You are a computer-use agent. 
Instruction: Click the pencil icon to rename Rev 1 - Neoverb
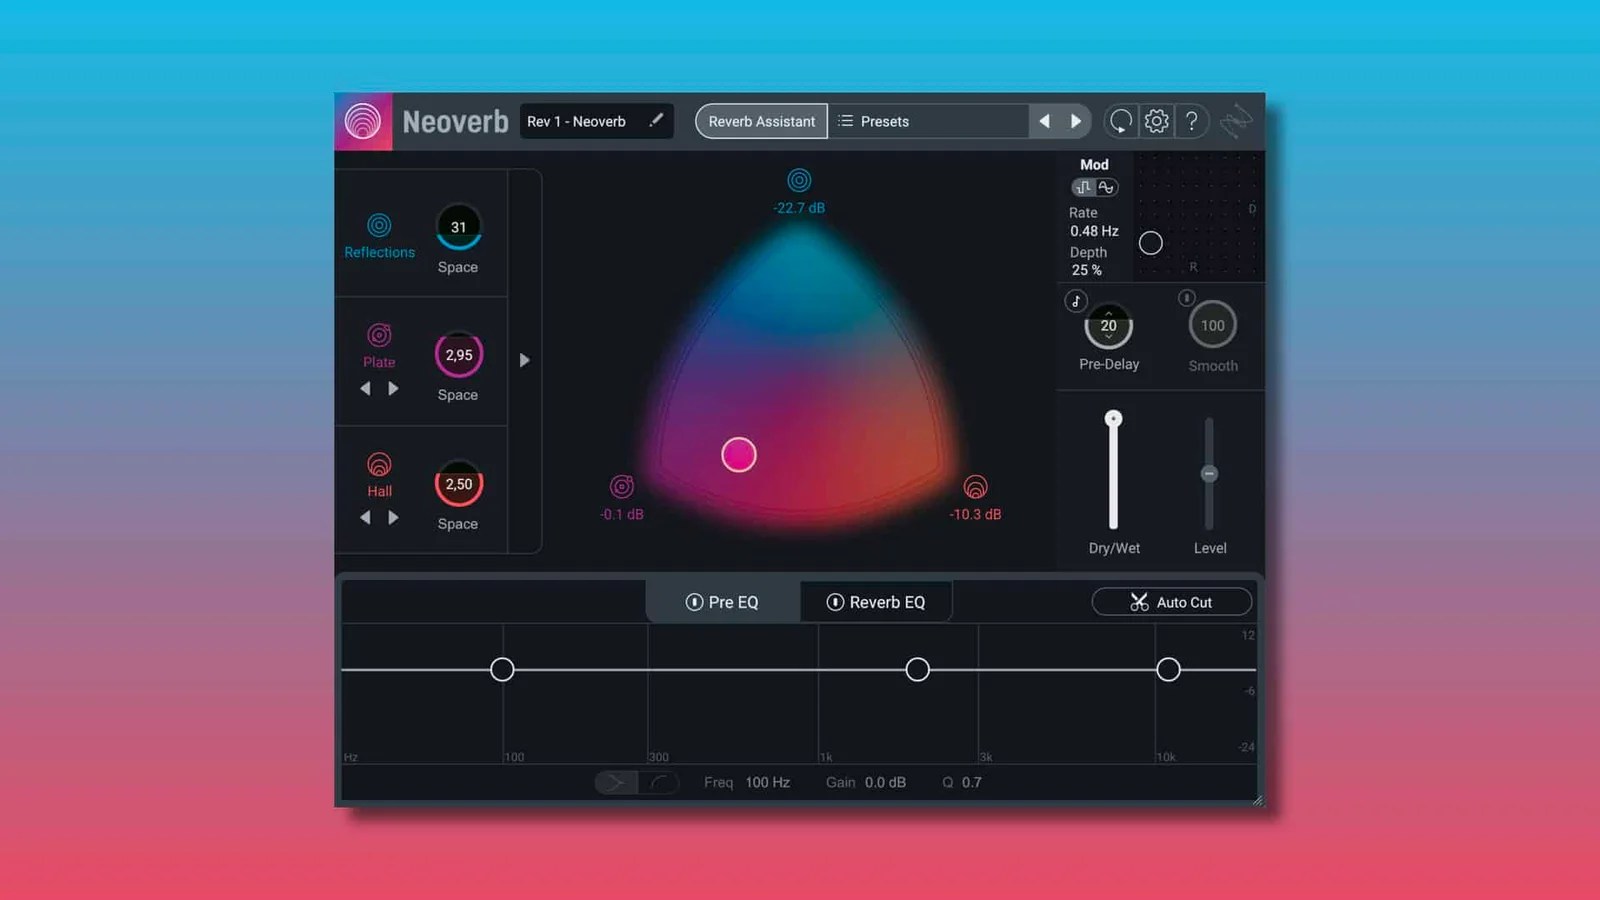click(x=656, y=120)
